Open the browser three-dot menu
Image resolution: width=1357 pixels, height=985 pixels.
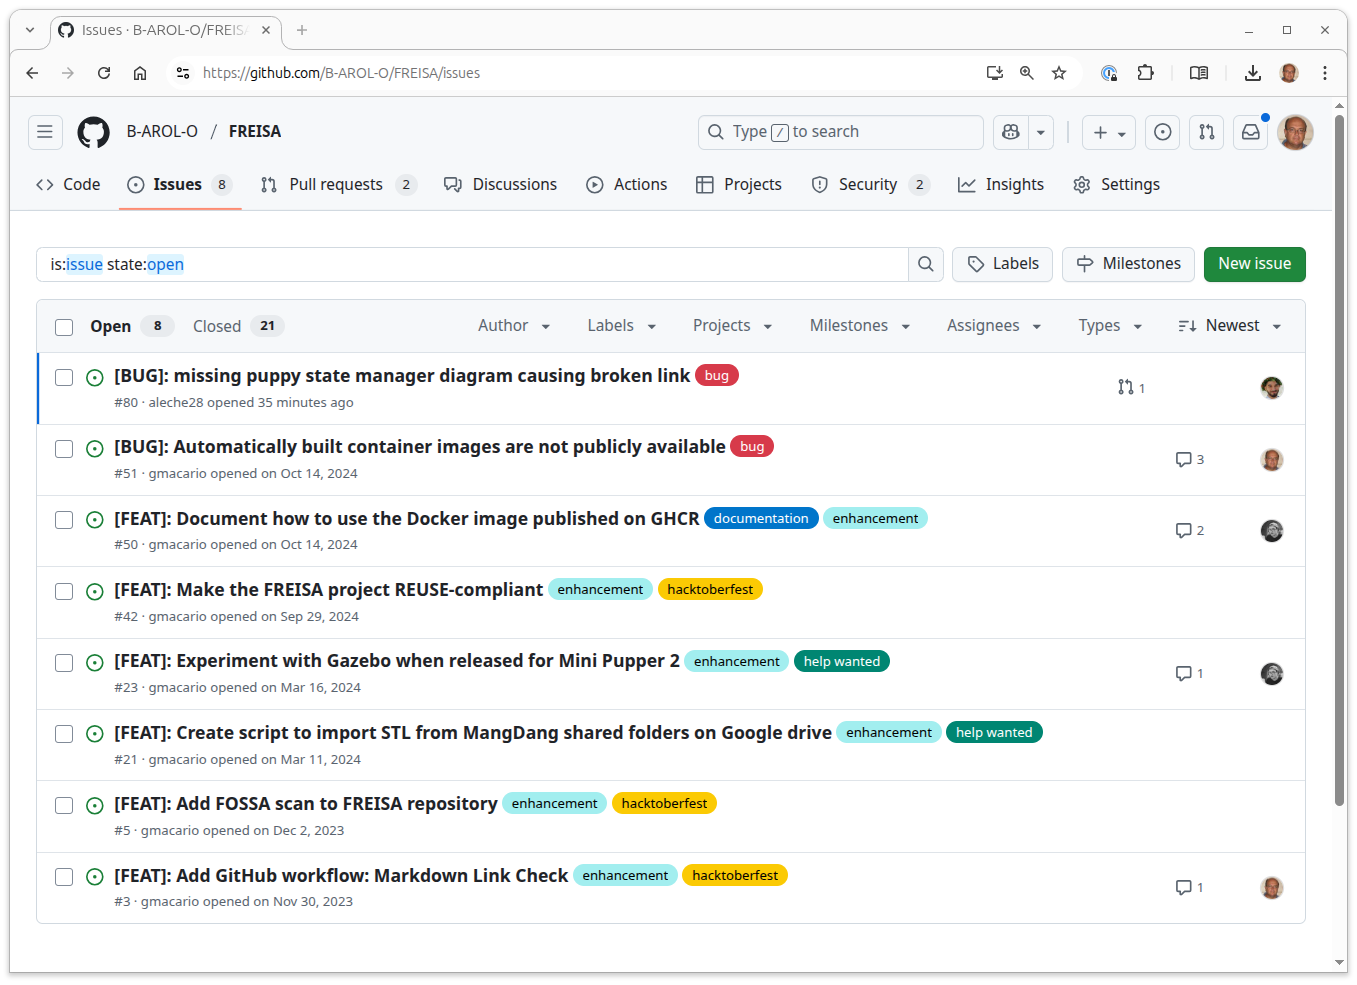1325,73
